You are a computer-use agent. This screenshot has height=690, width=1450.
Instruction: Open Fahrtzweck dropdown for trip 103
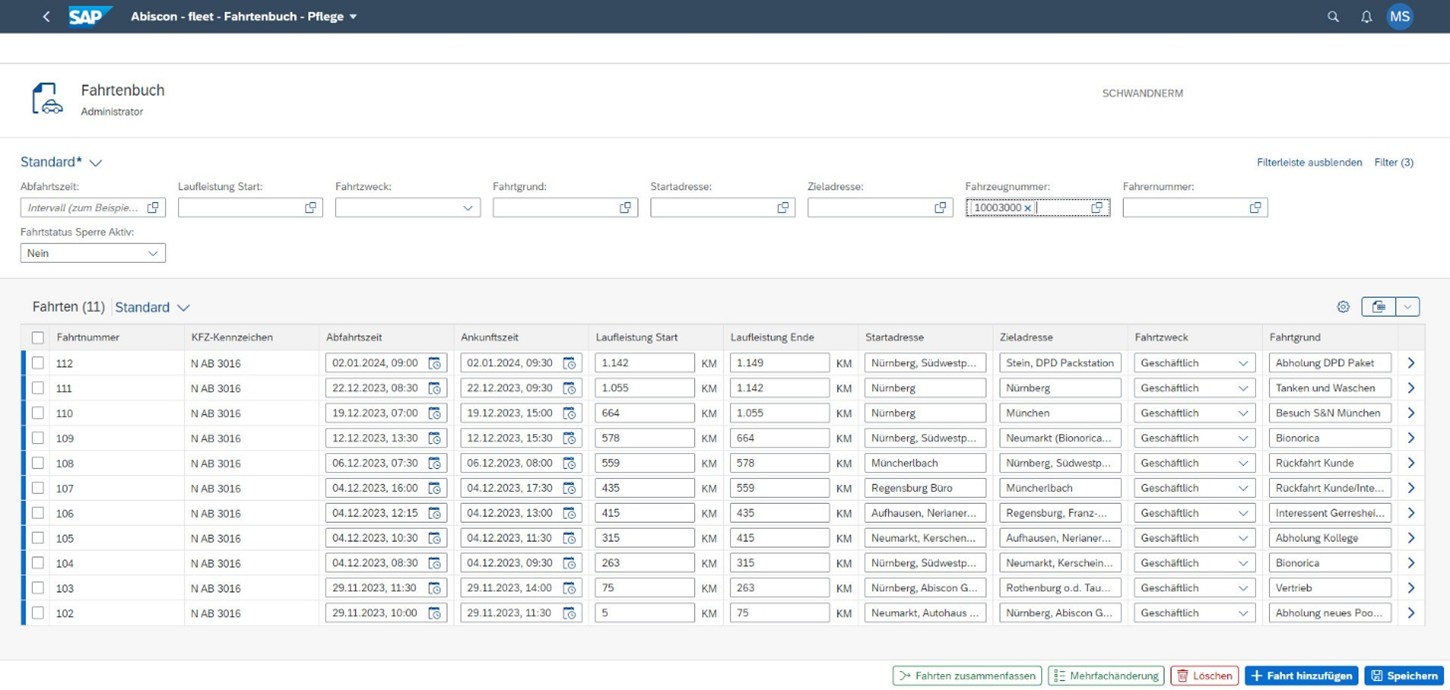coord(1243,588)
